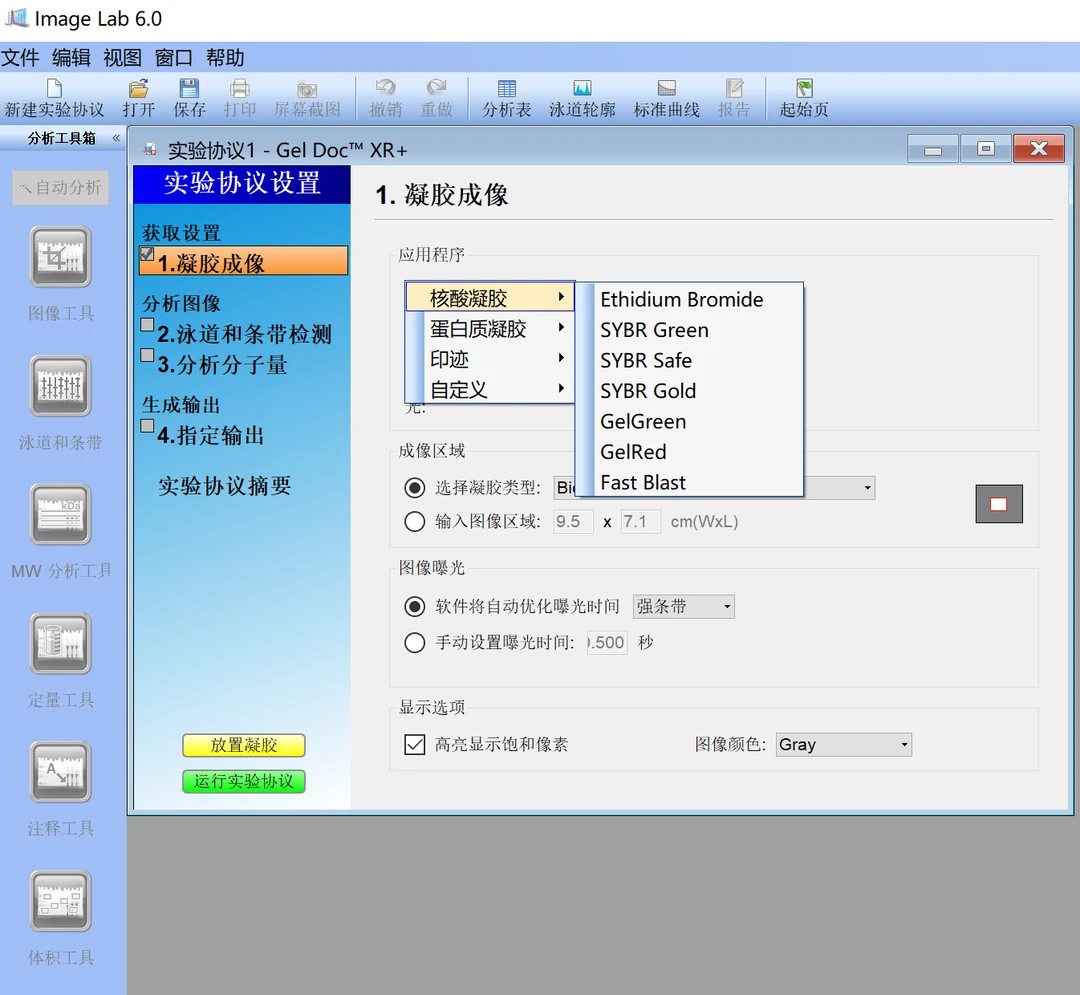Select the 输入图像区域 radio button
Screen dimensions: 1080x995
coord(415,521)
